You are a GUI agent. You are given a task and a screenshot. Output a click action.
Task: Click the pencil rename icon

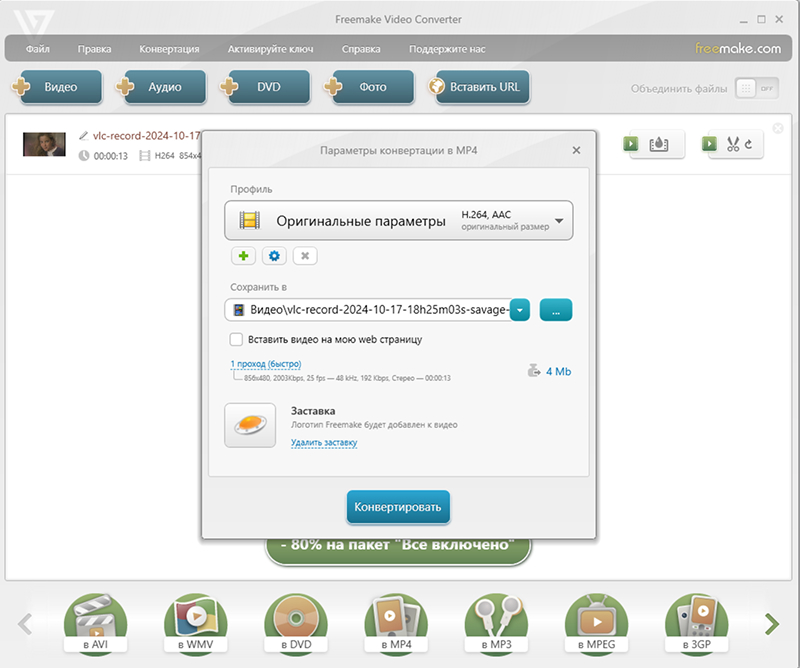click(x=84, y=136)
